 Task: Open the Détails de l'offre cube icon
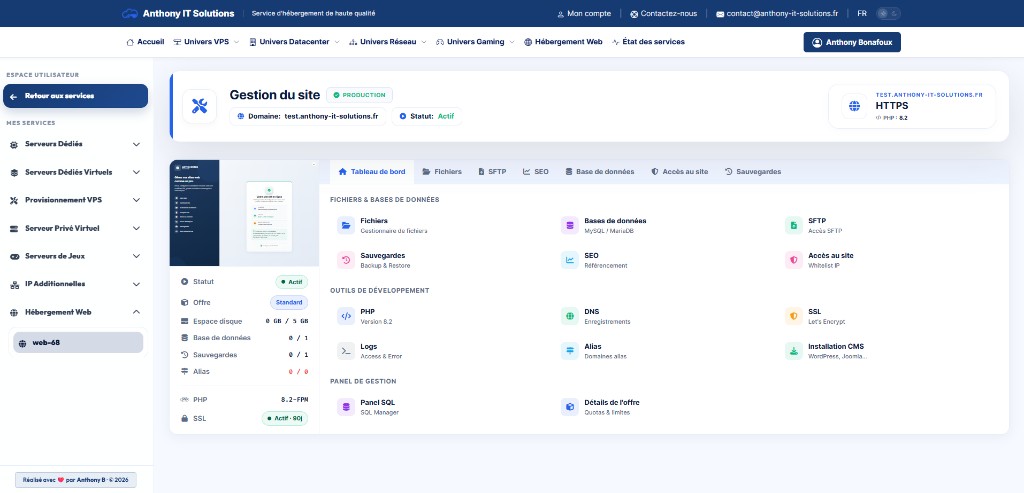(x=569, y=407)
